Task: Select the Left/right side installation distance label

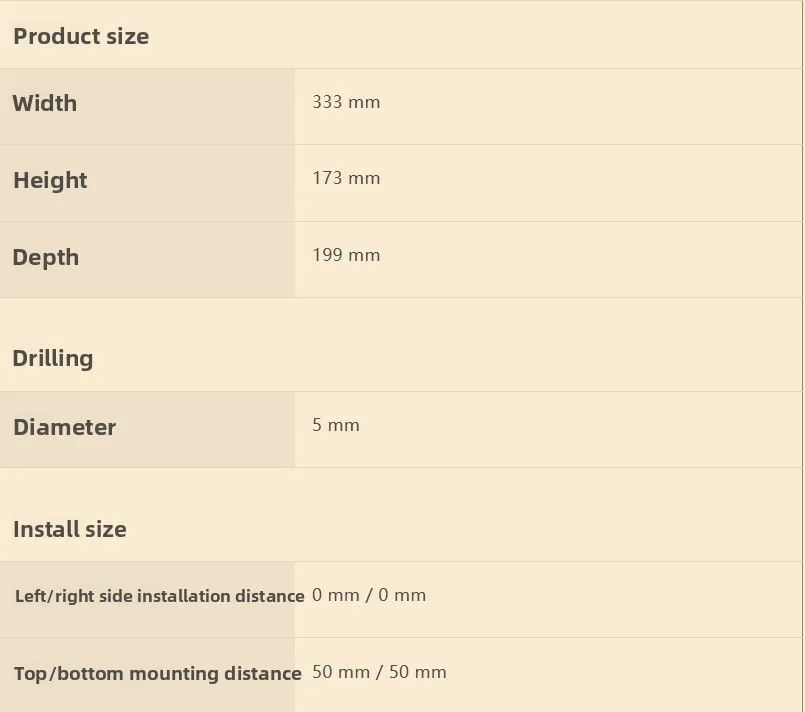Action: [160, 596]
